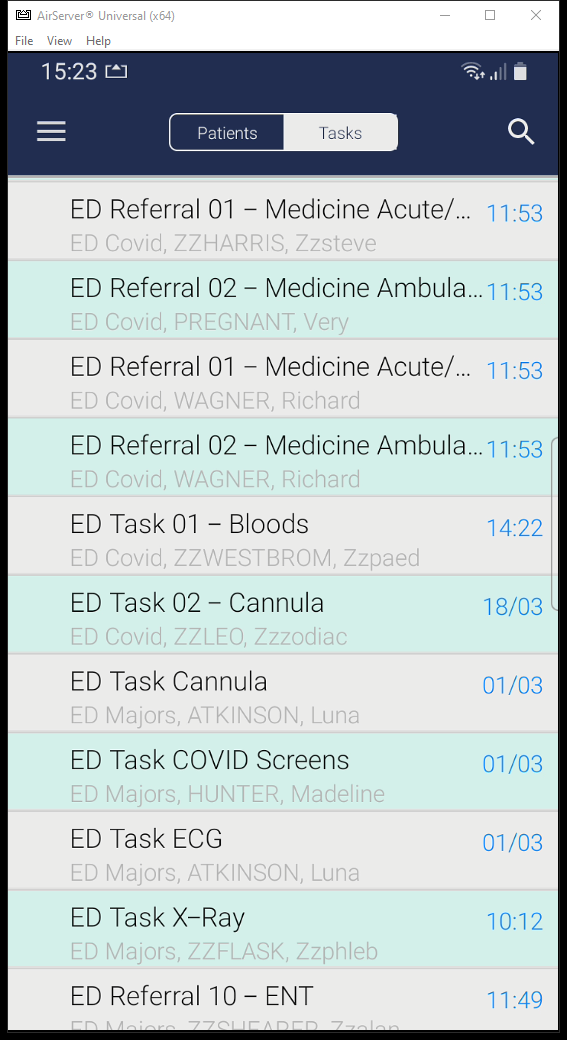
Task: Open the Help menu
Action: point(98,40)
